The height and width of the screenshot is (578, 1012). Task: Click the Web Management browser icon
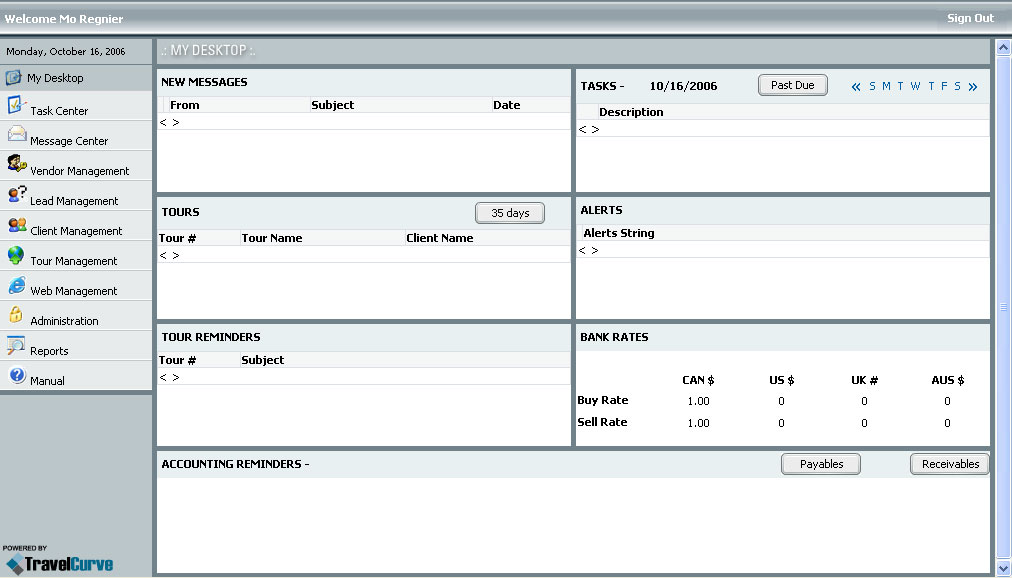pos(16,285)
